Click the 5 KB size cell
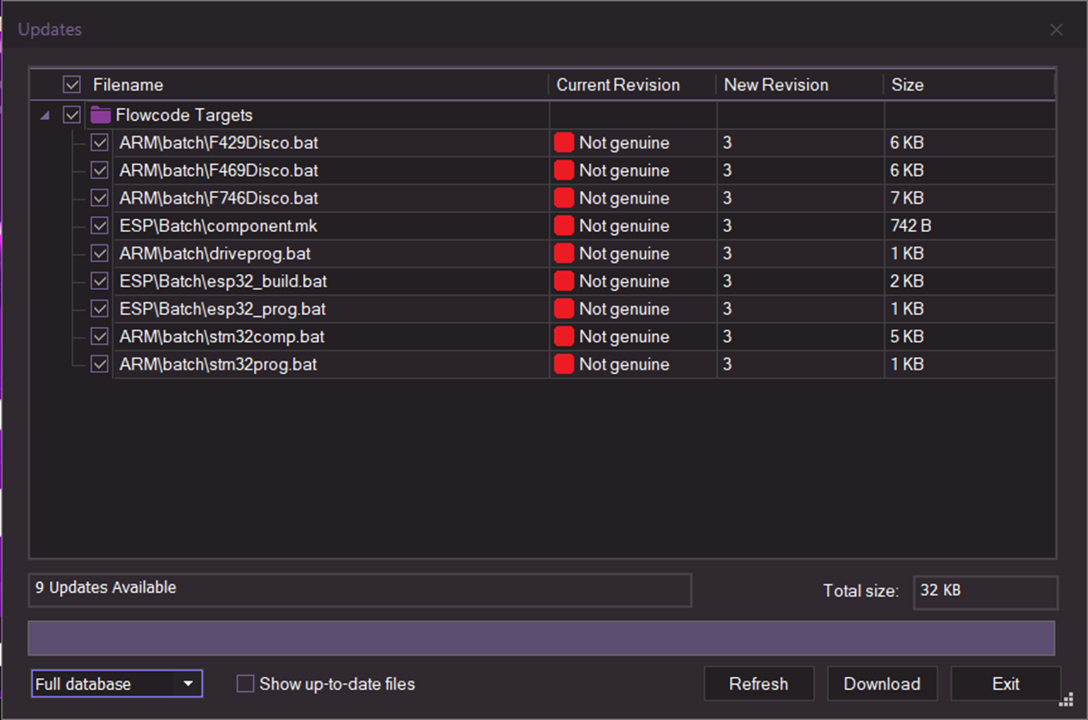The height and width of the screenshot is (720, 1088). coord(907,336)
